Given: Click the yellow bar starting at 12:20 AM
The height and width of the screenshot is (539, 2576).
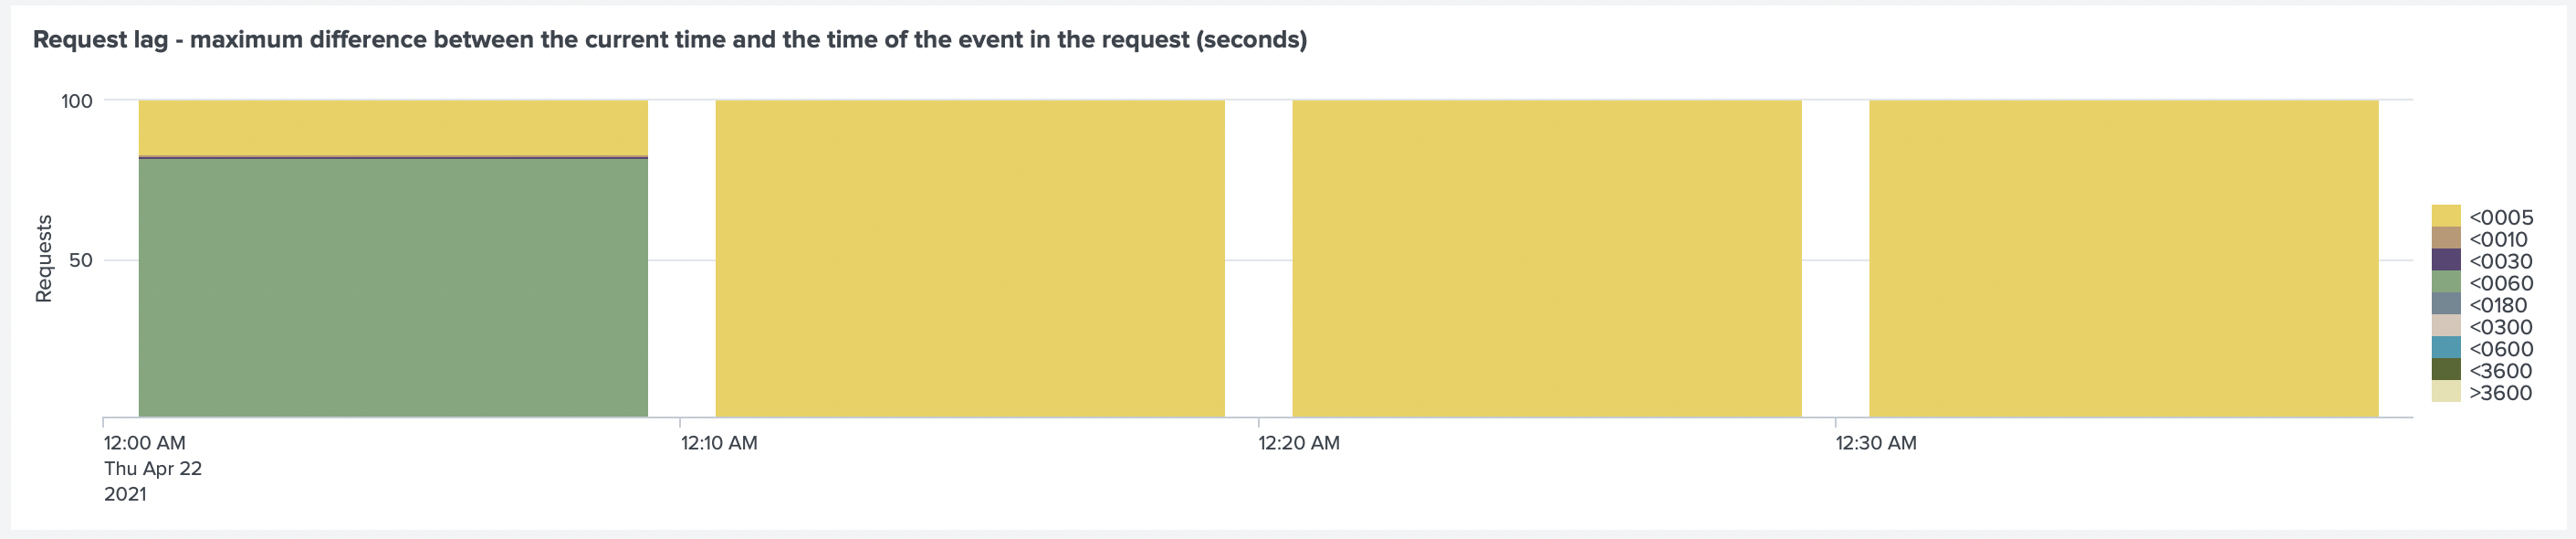Looking at the screenshot, I should pyautogui.click(x=1547, y=258).
